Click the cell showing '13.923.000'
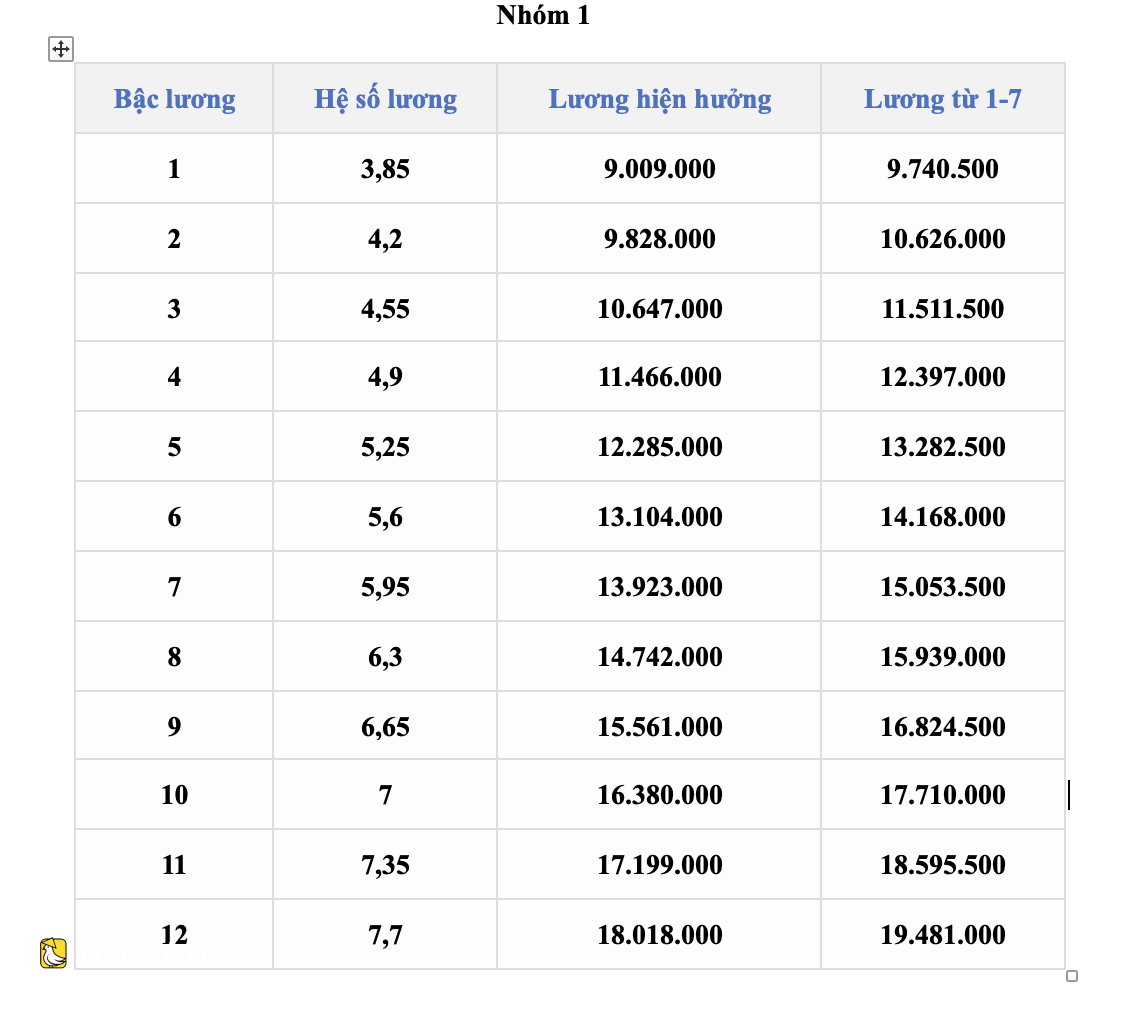Image resolution: width=1146 pixels, height=1010 pixels. (659, 587)
